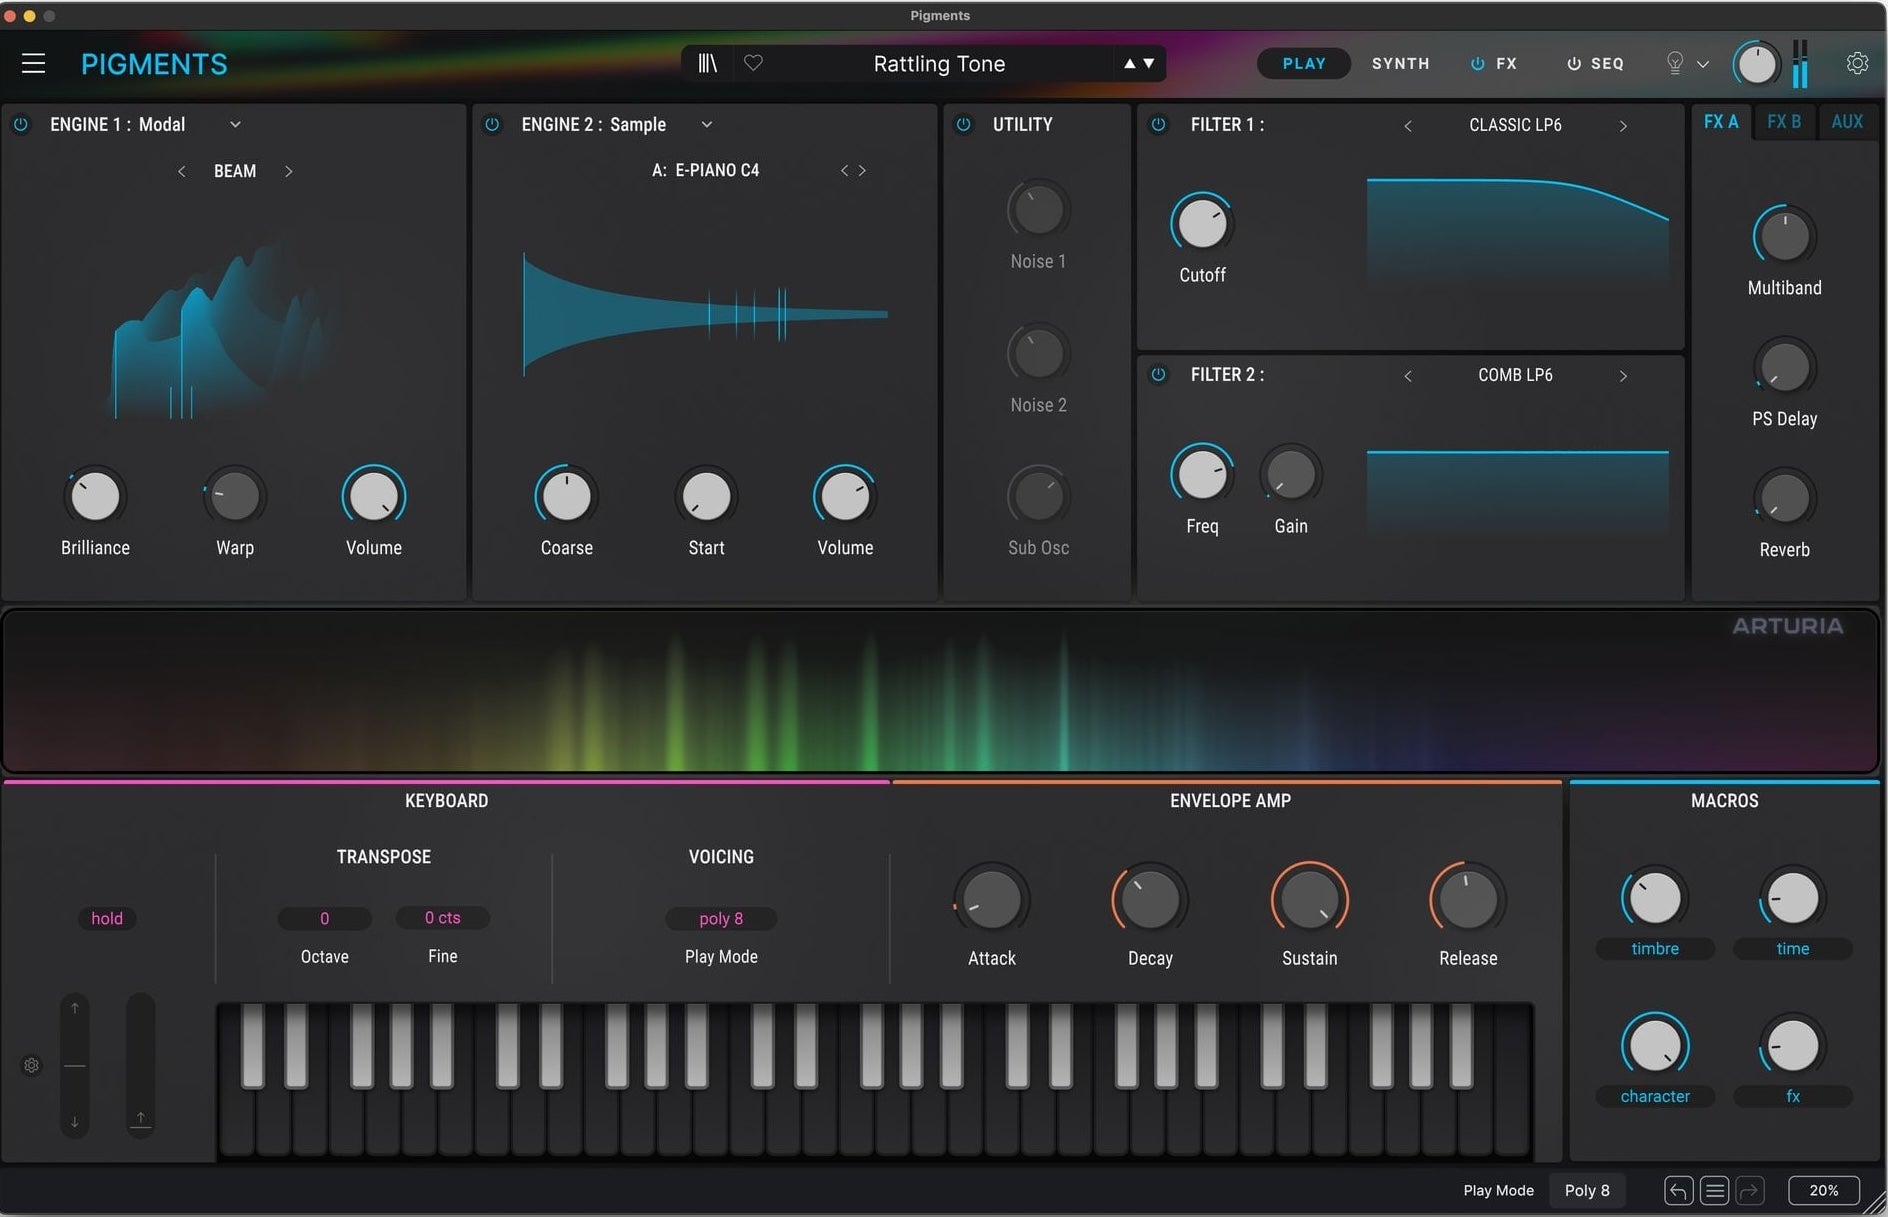Select the AUX tab
The width and height of the screenshot is (1888, 1217).
(1847, 122)
